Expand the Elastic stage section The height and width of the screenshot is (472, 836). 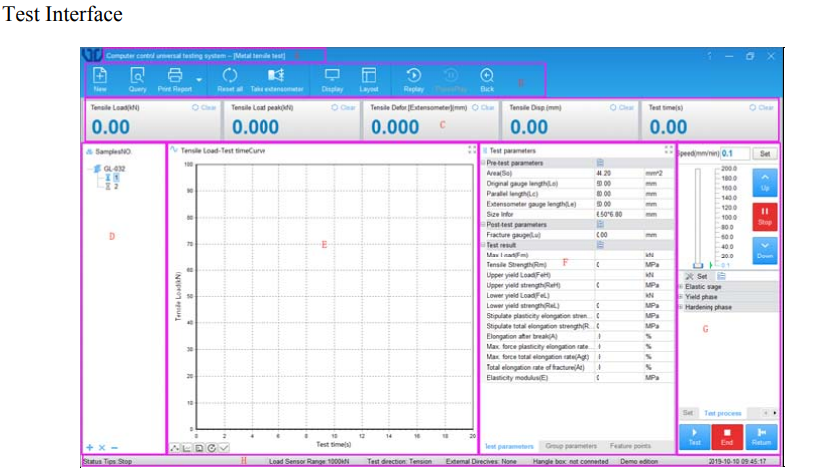point(682,287)
